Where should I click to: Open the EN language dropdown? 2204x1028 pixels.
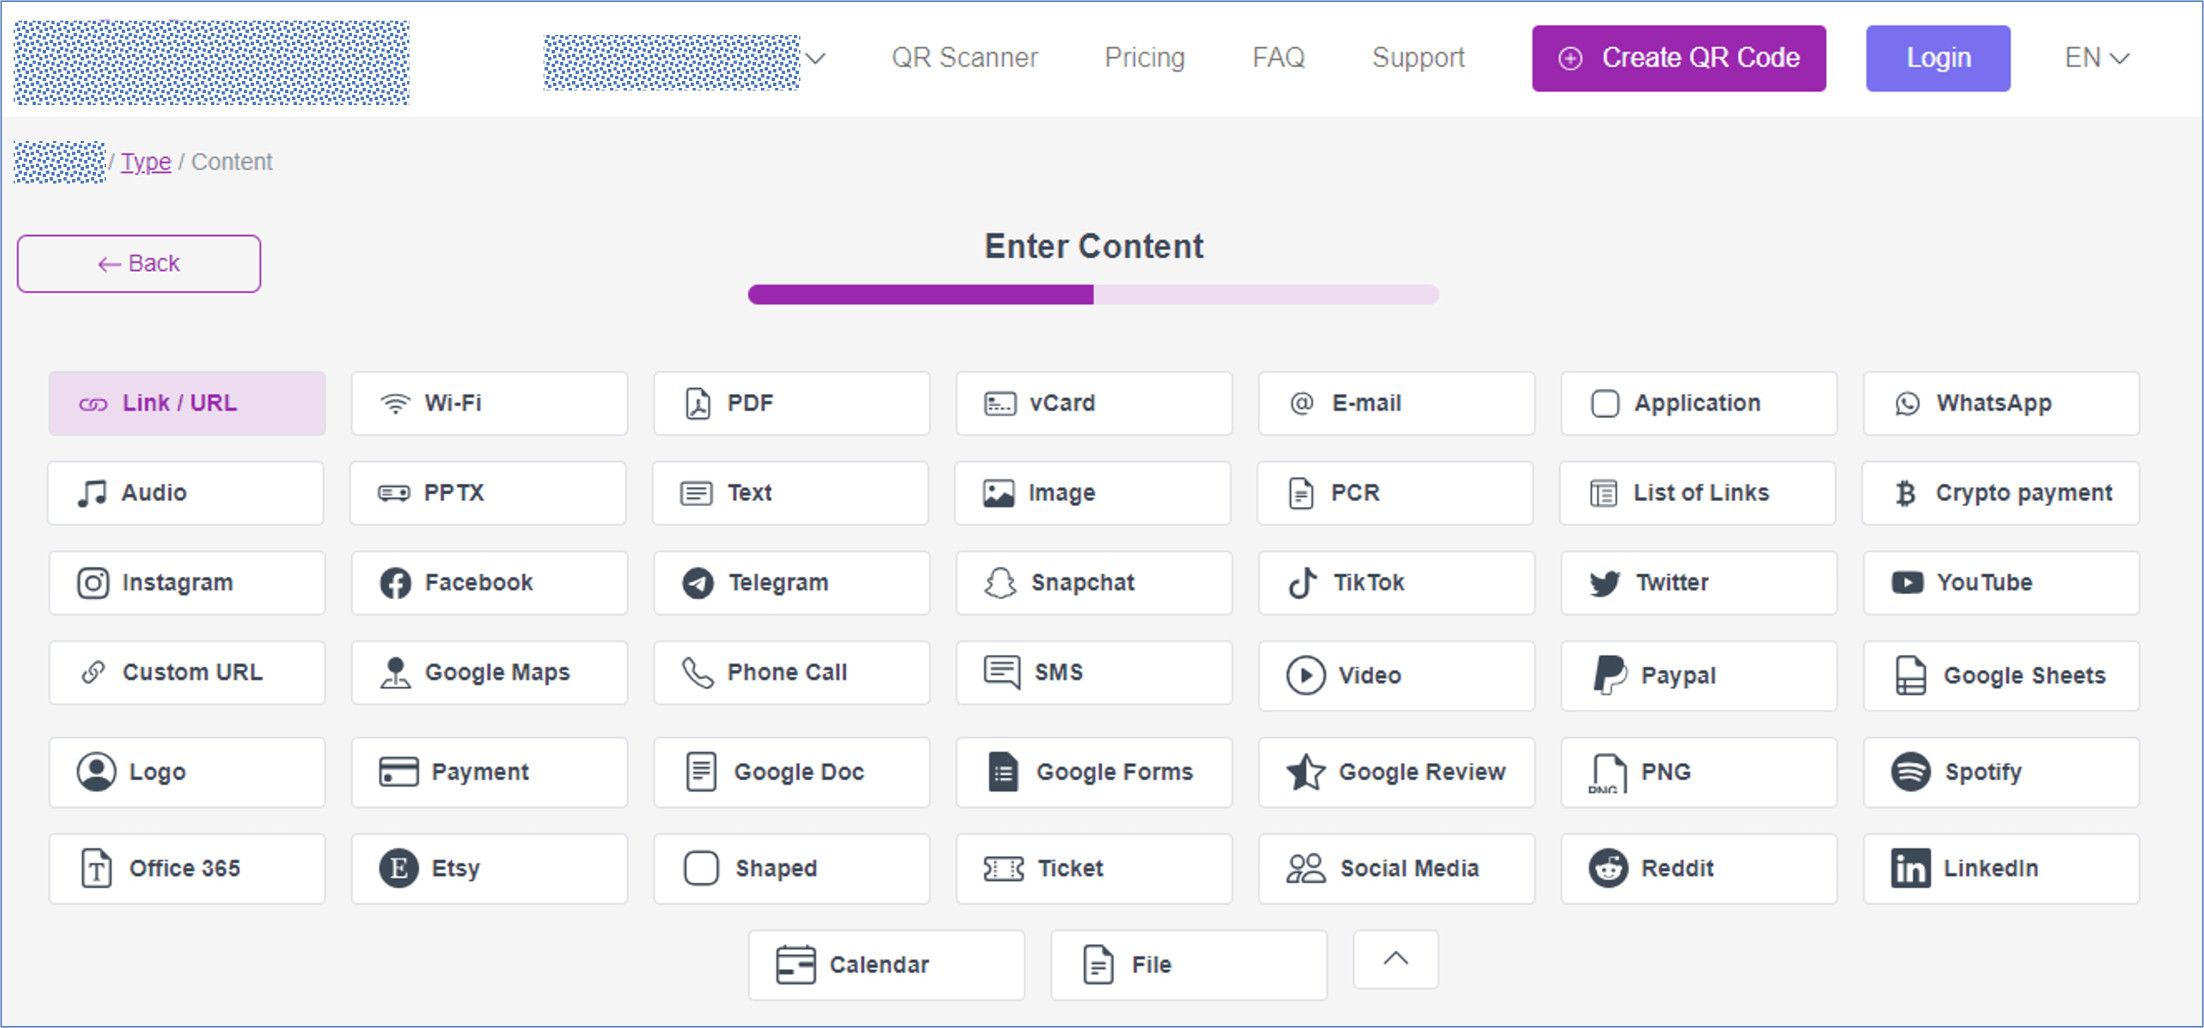(2096, 58)
